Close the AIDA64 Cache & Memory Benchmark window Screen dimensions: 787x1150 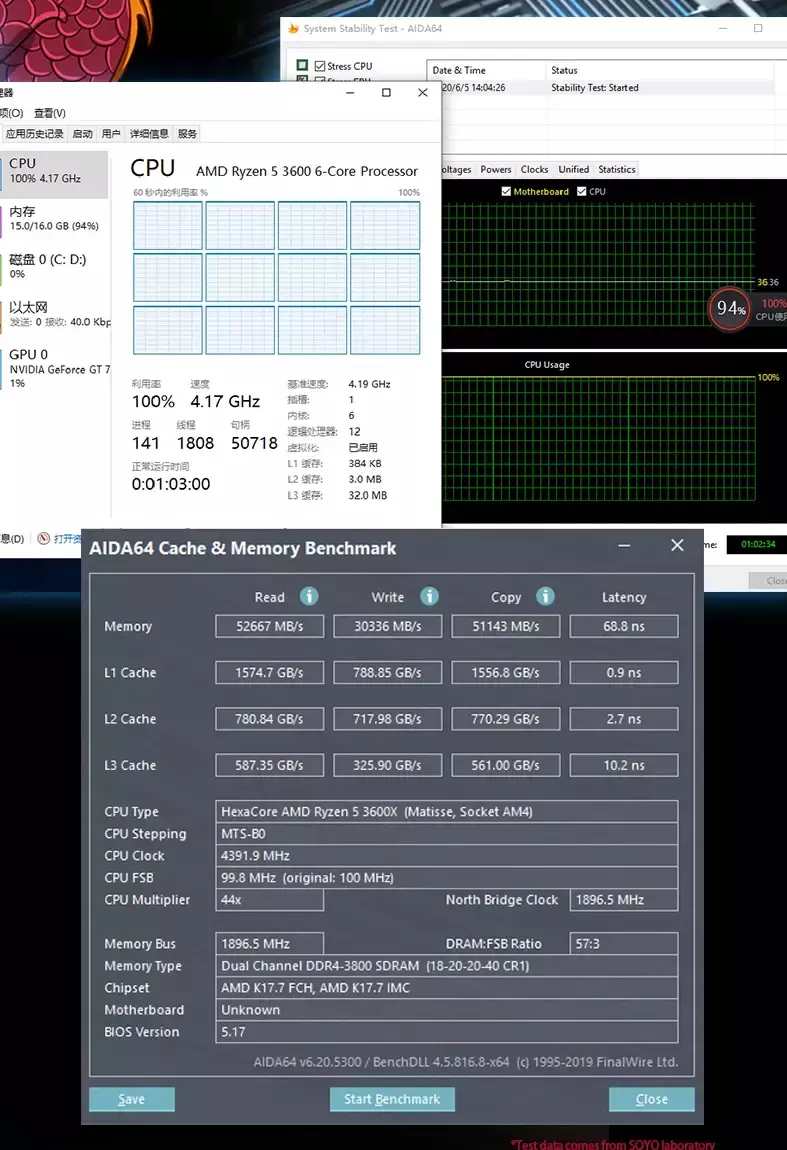[677, 545]
